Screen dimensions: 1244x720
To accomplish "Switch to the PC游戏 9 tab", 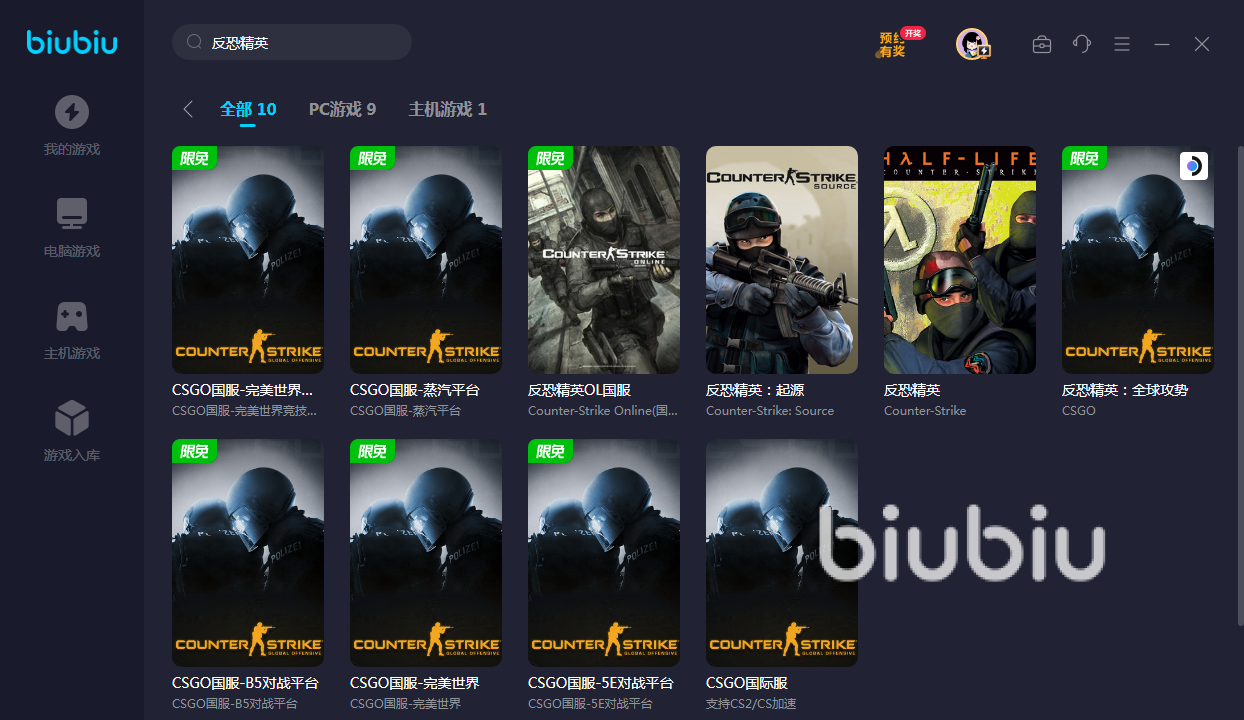I will (x=342, y=109).
